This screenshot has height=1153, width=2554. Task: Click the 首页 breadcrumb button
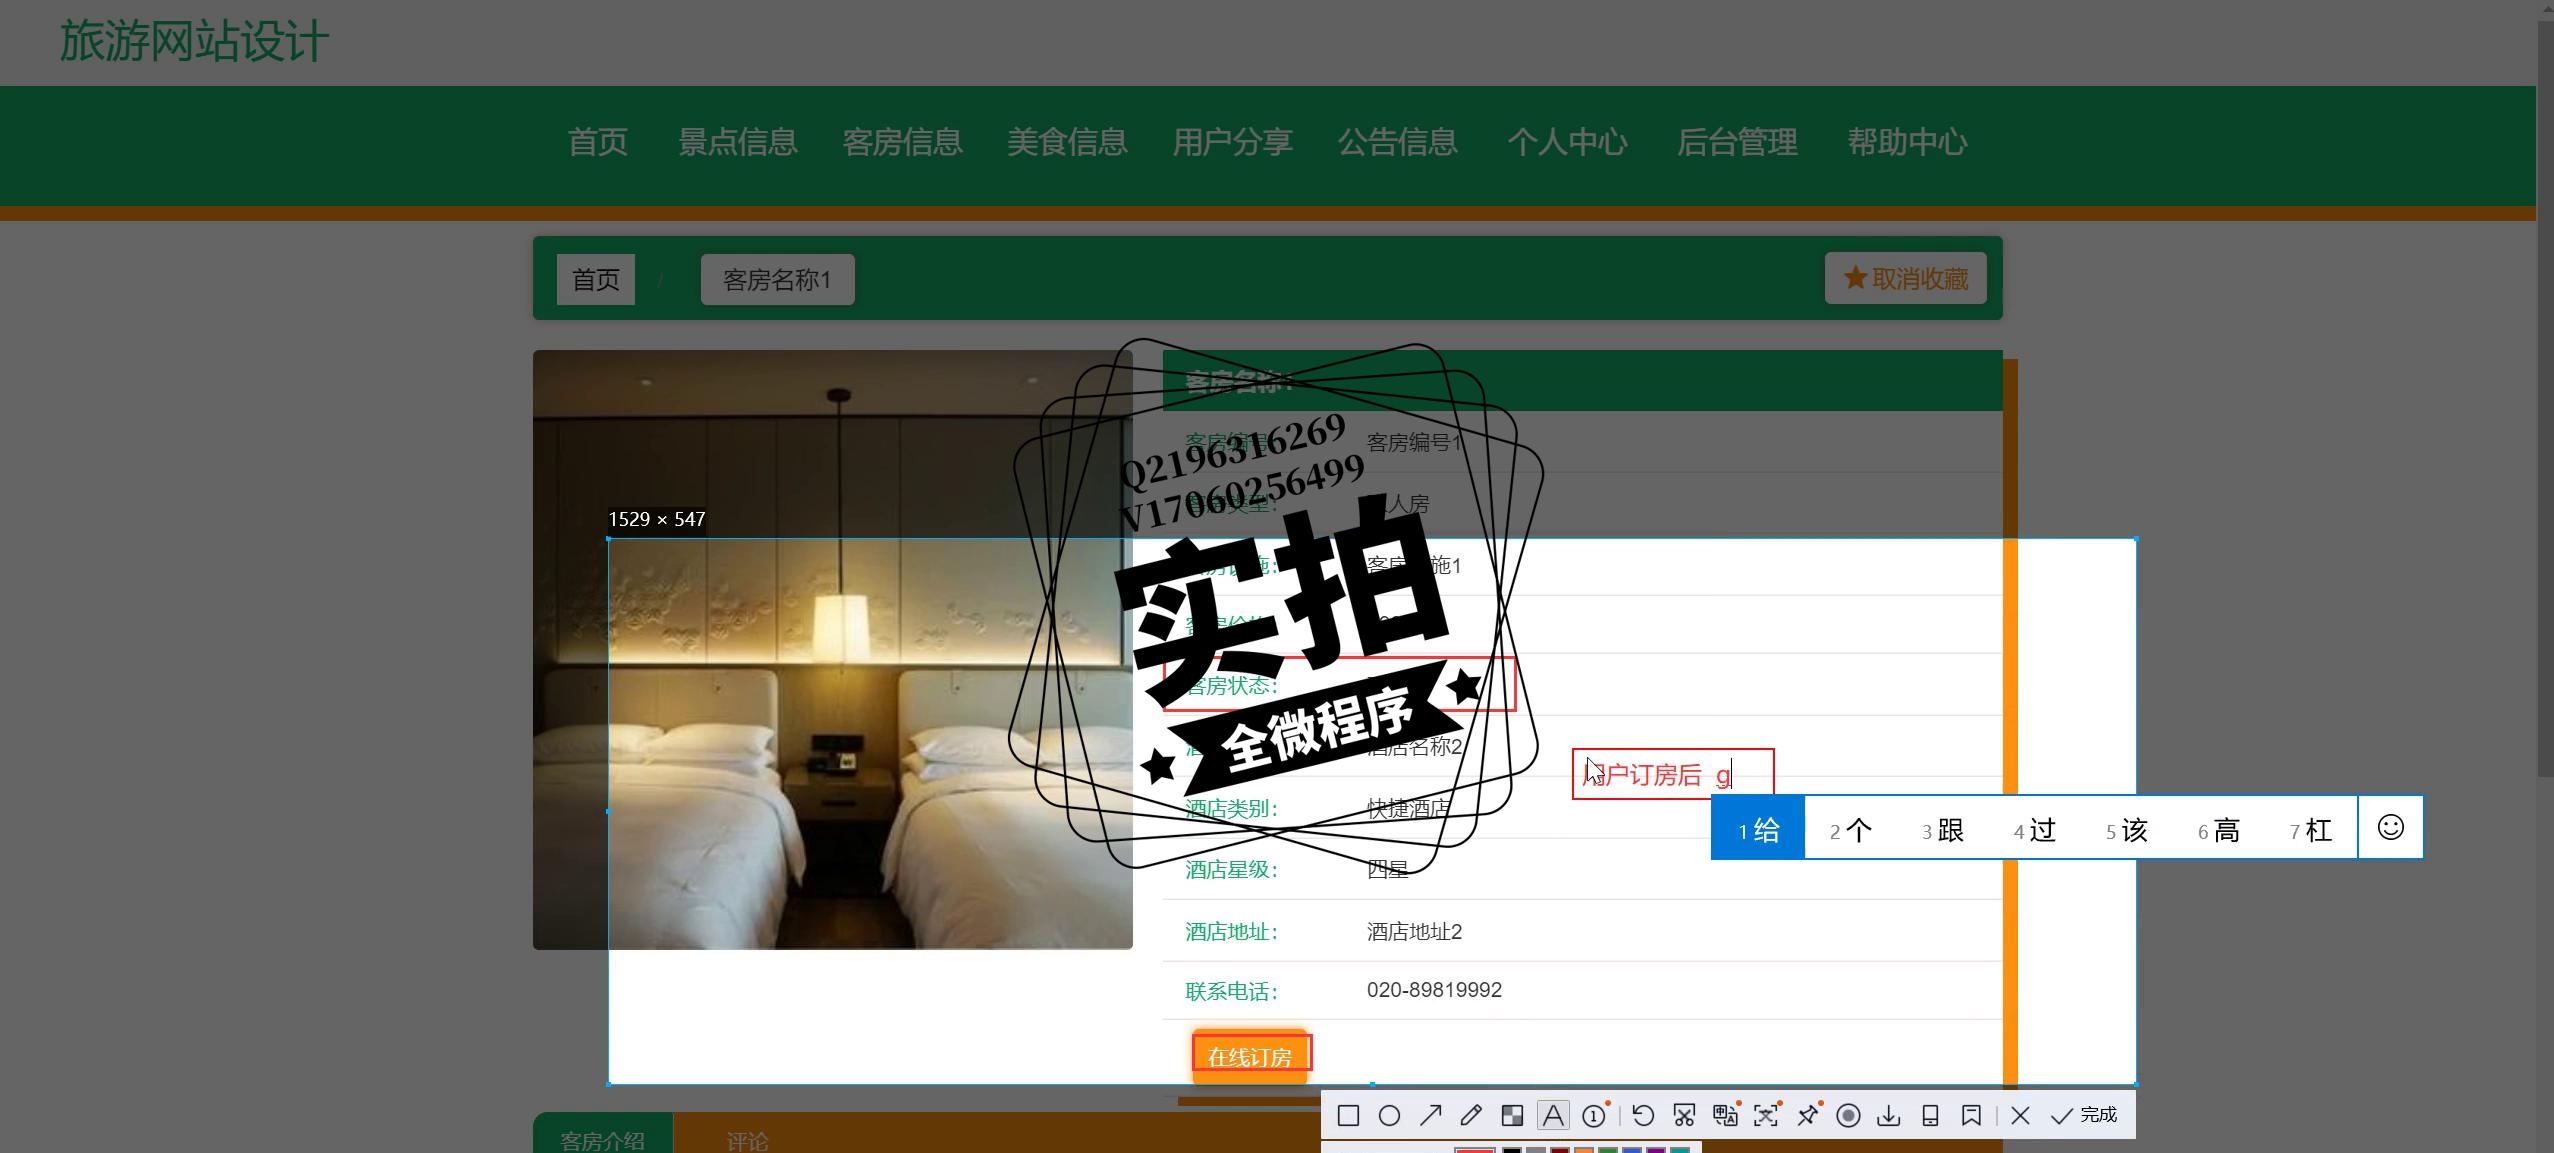click(596, 279)
